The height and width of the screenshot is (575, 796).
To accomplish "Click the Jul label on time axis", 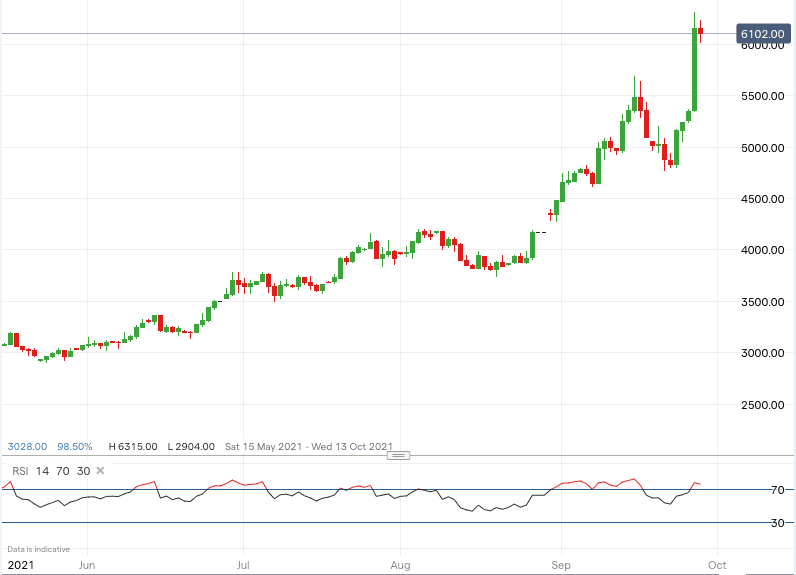I will tap(243, 565).
